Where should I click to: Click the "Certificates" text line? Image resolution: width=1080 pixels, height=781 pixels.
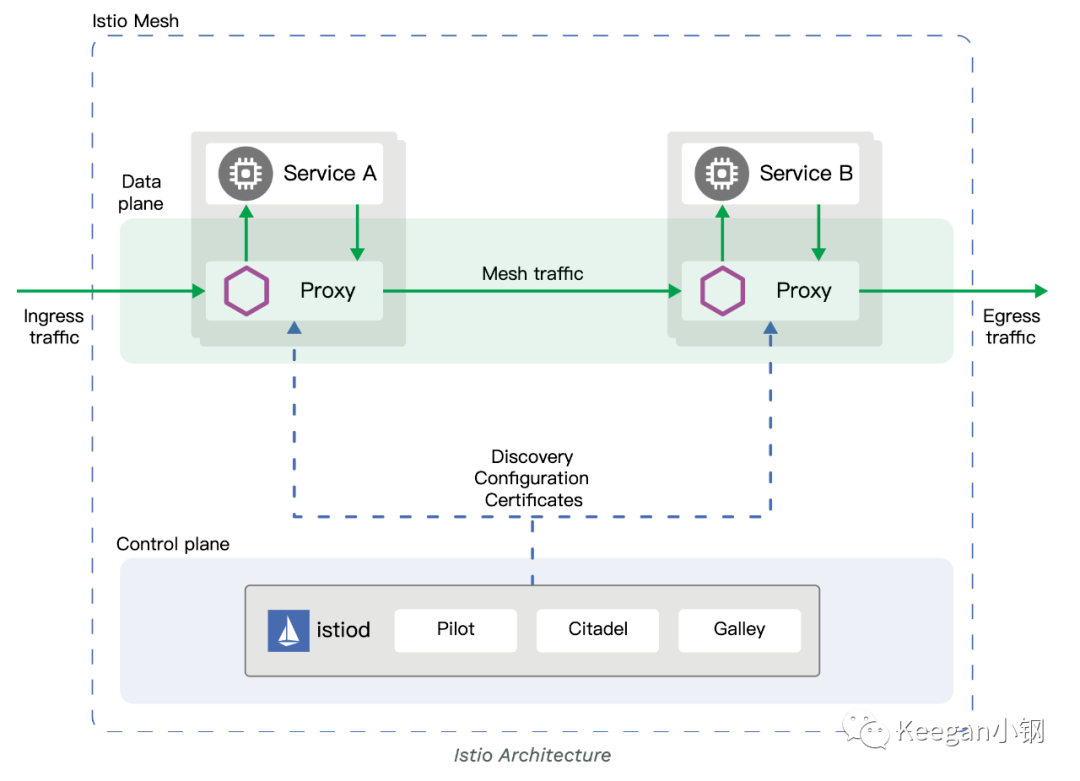534,500
